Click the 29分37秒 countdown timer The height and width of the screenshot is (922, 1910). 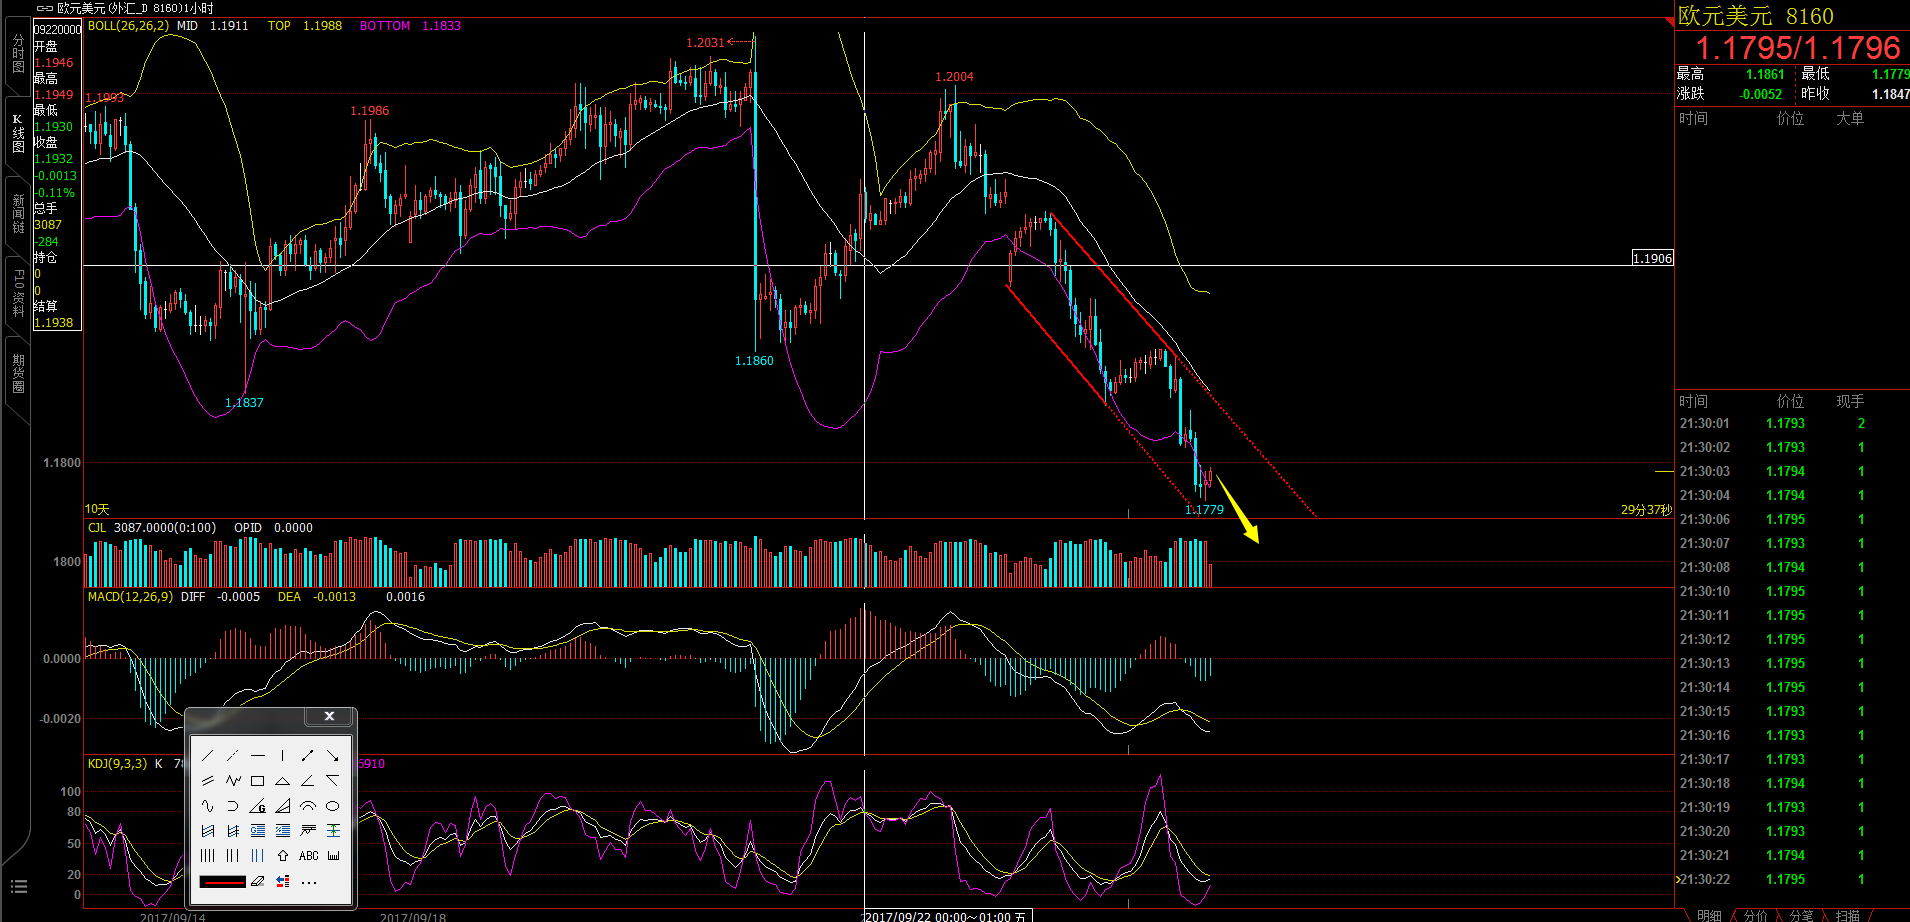(1646, 510)
